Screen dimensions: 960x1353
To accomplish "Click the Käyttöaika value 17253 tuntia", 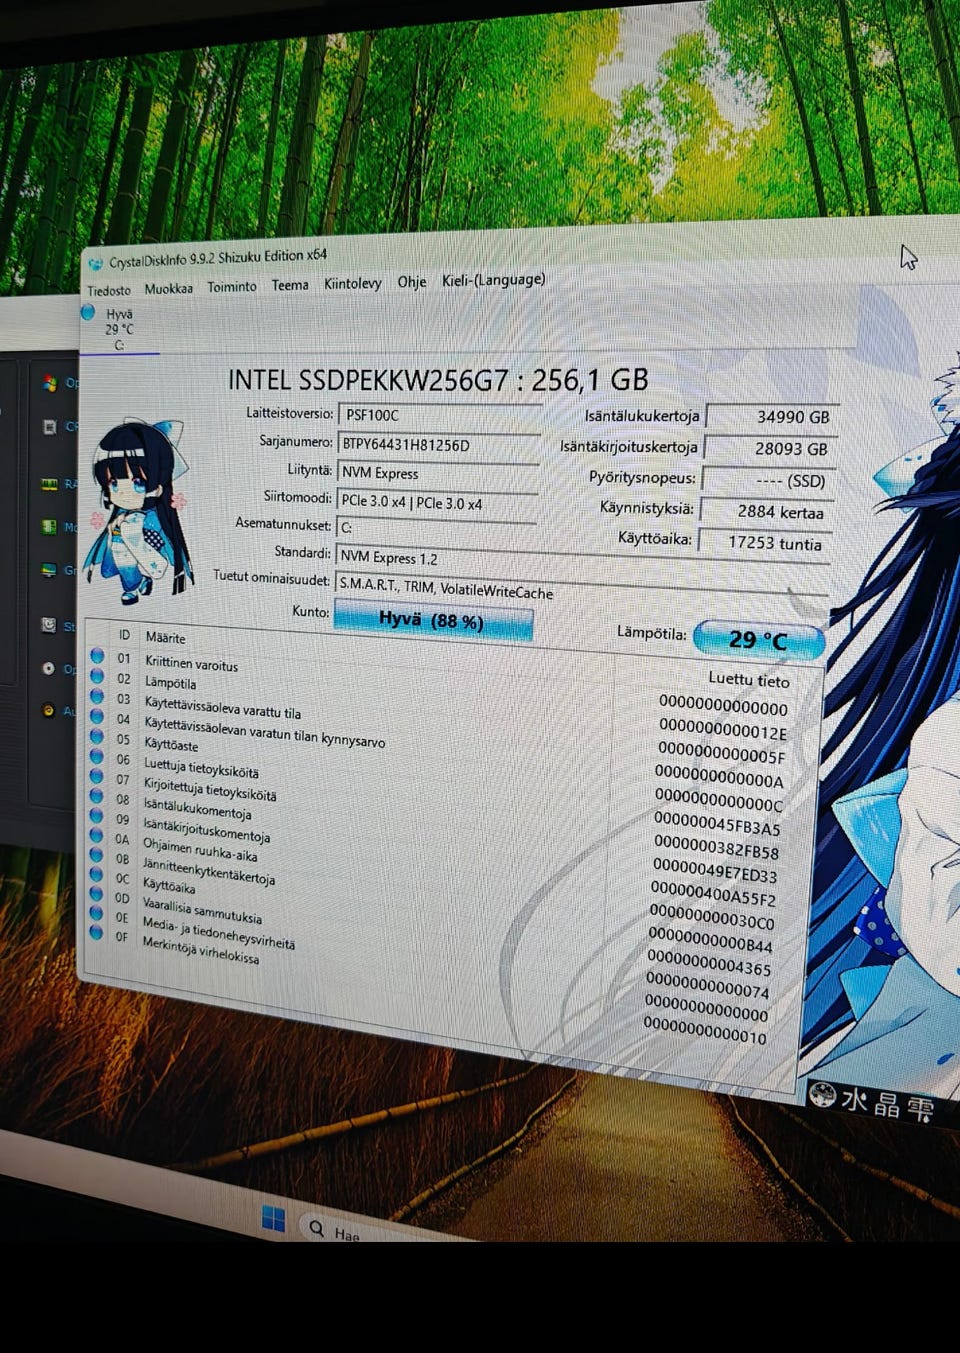I will click(763, 543).
